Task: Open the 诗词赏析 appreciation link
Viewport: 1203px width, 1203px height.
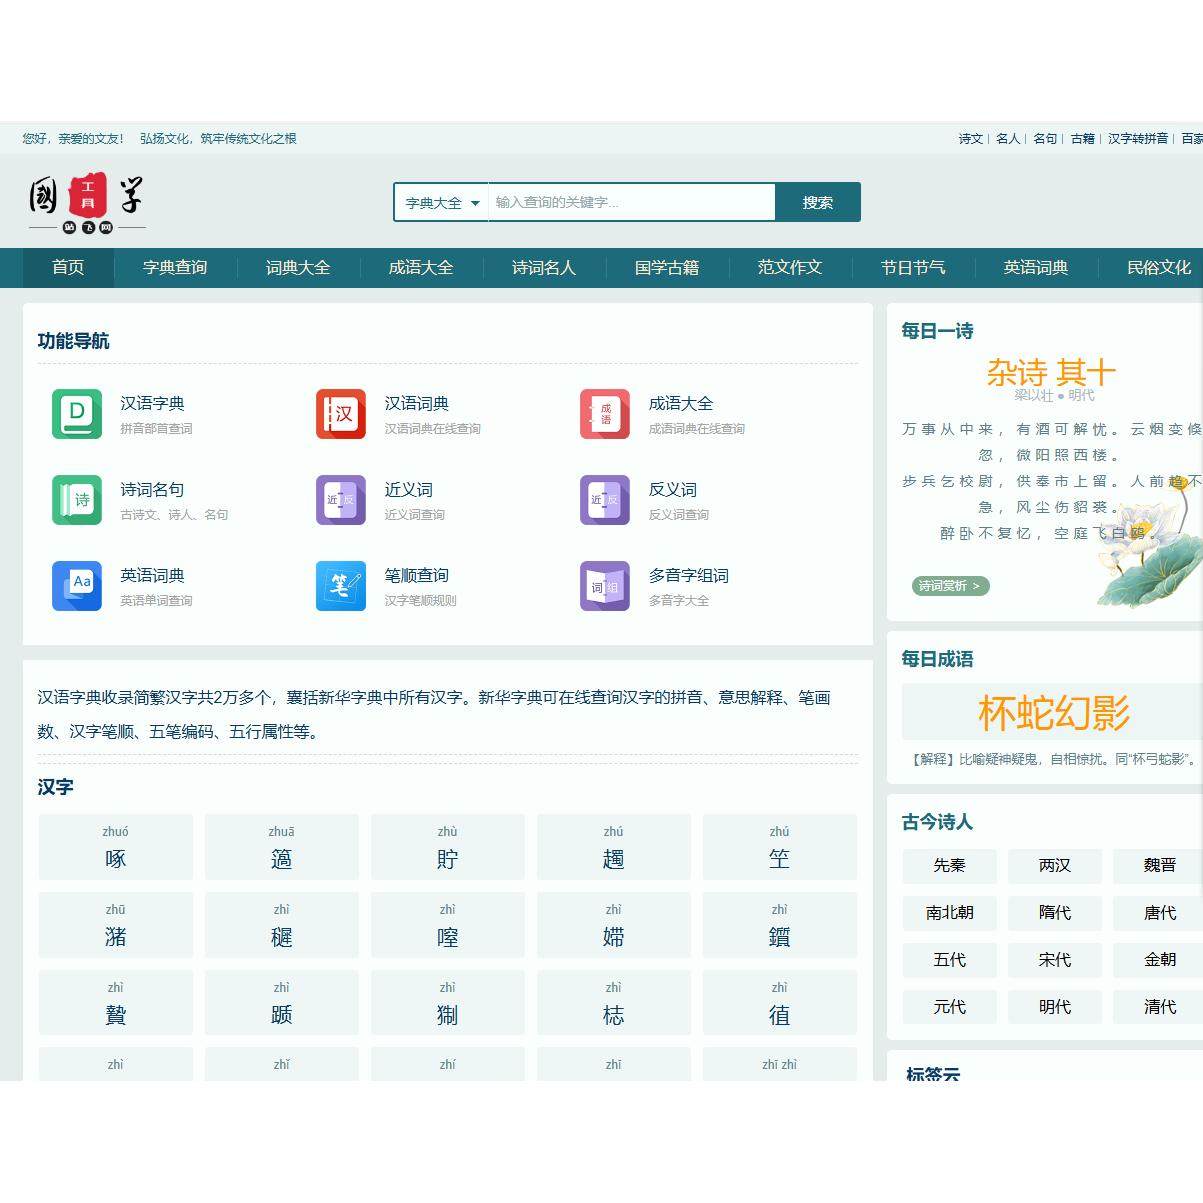Action: (x=949, y=586)
